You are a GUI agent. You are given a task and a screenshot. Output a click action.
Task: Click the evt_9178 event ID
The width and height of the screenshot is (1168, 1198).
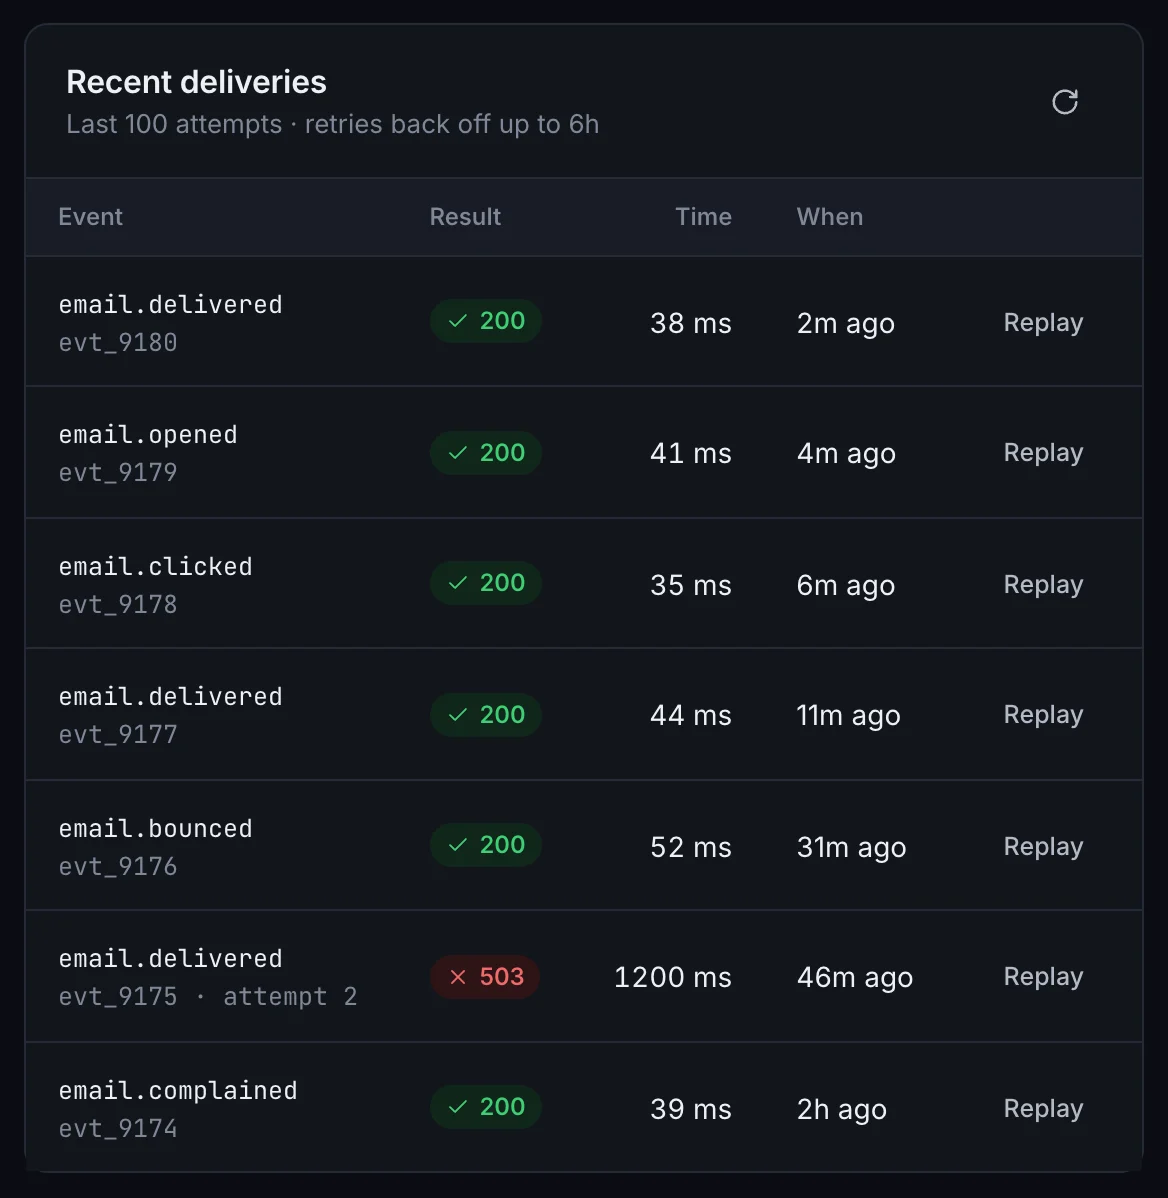click(118, 605)
